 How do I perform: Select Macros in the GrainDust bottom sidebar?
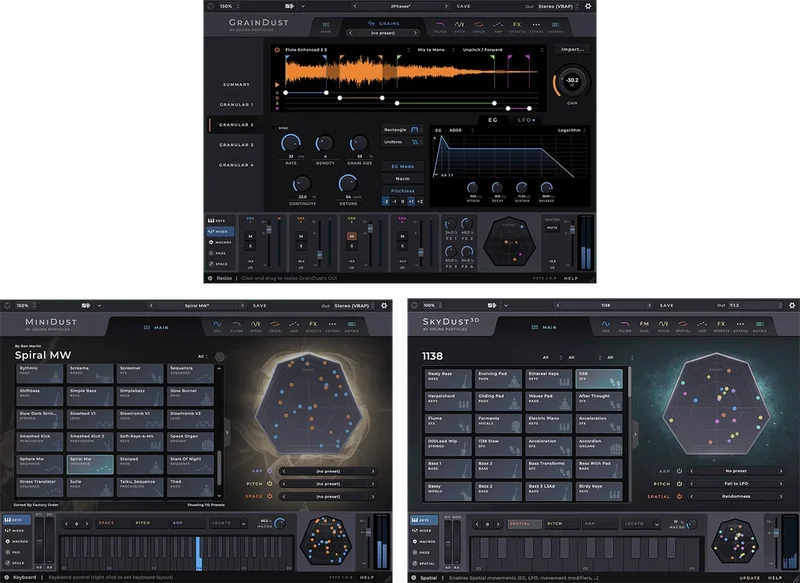click(220, 242)
